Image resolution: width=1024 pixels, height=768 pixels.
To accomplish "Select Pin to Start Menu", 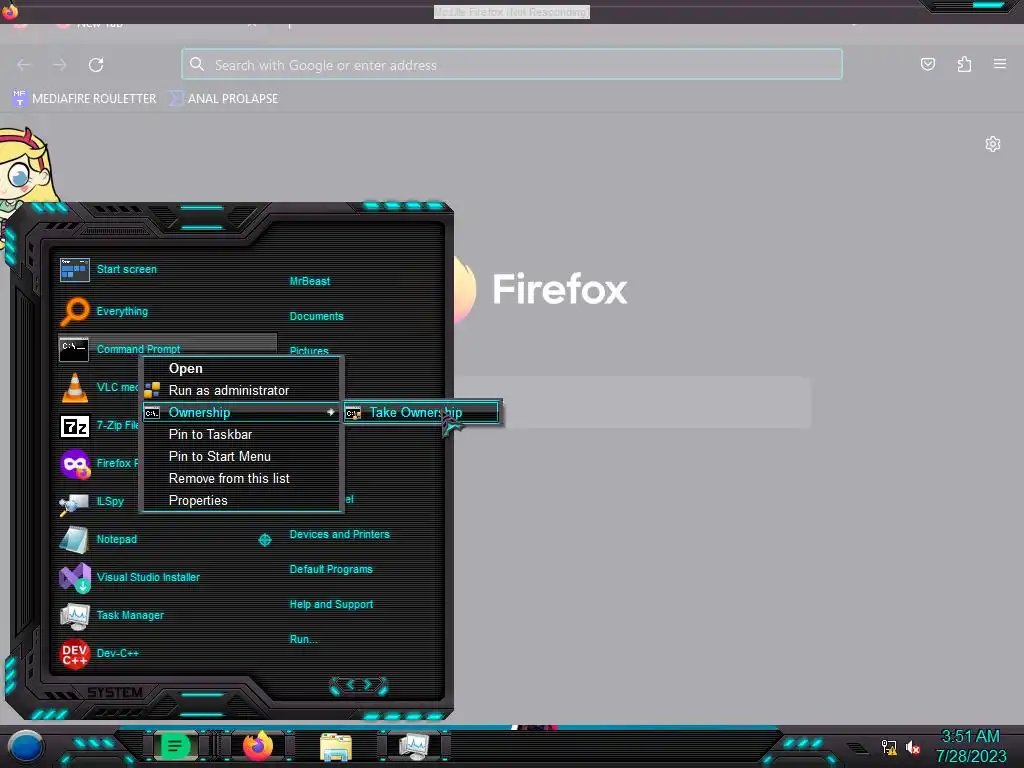I will [x=219, y=456].
